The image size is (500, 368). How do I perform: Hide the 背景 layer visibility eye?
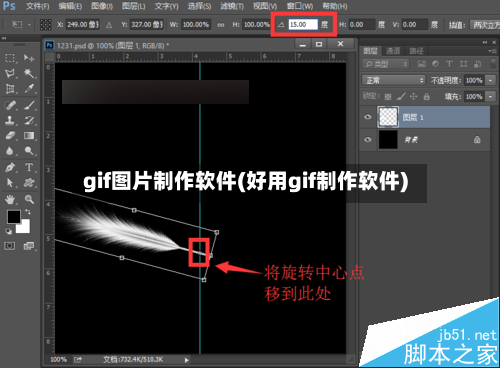(368, 139)
